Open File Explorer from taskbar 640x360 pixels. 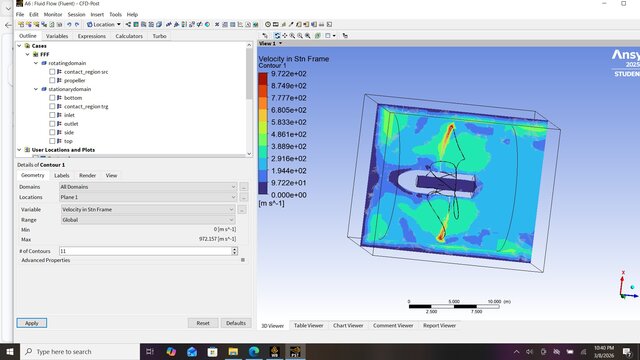(x=233, y=351)
